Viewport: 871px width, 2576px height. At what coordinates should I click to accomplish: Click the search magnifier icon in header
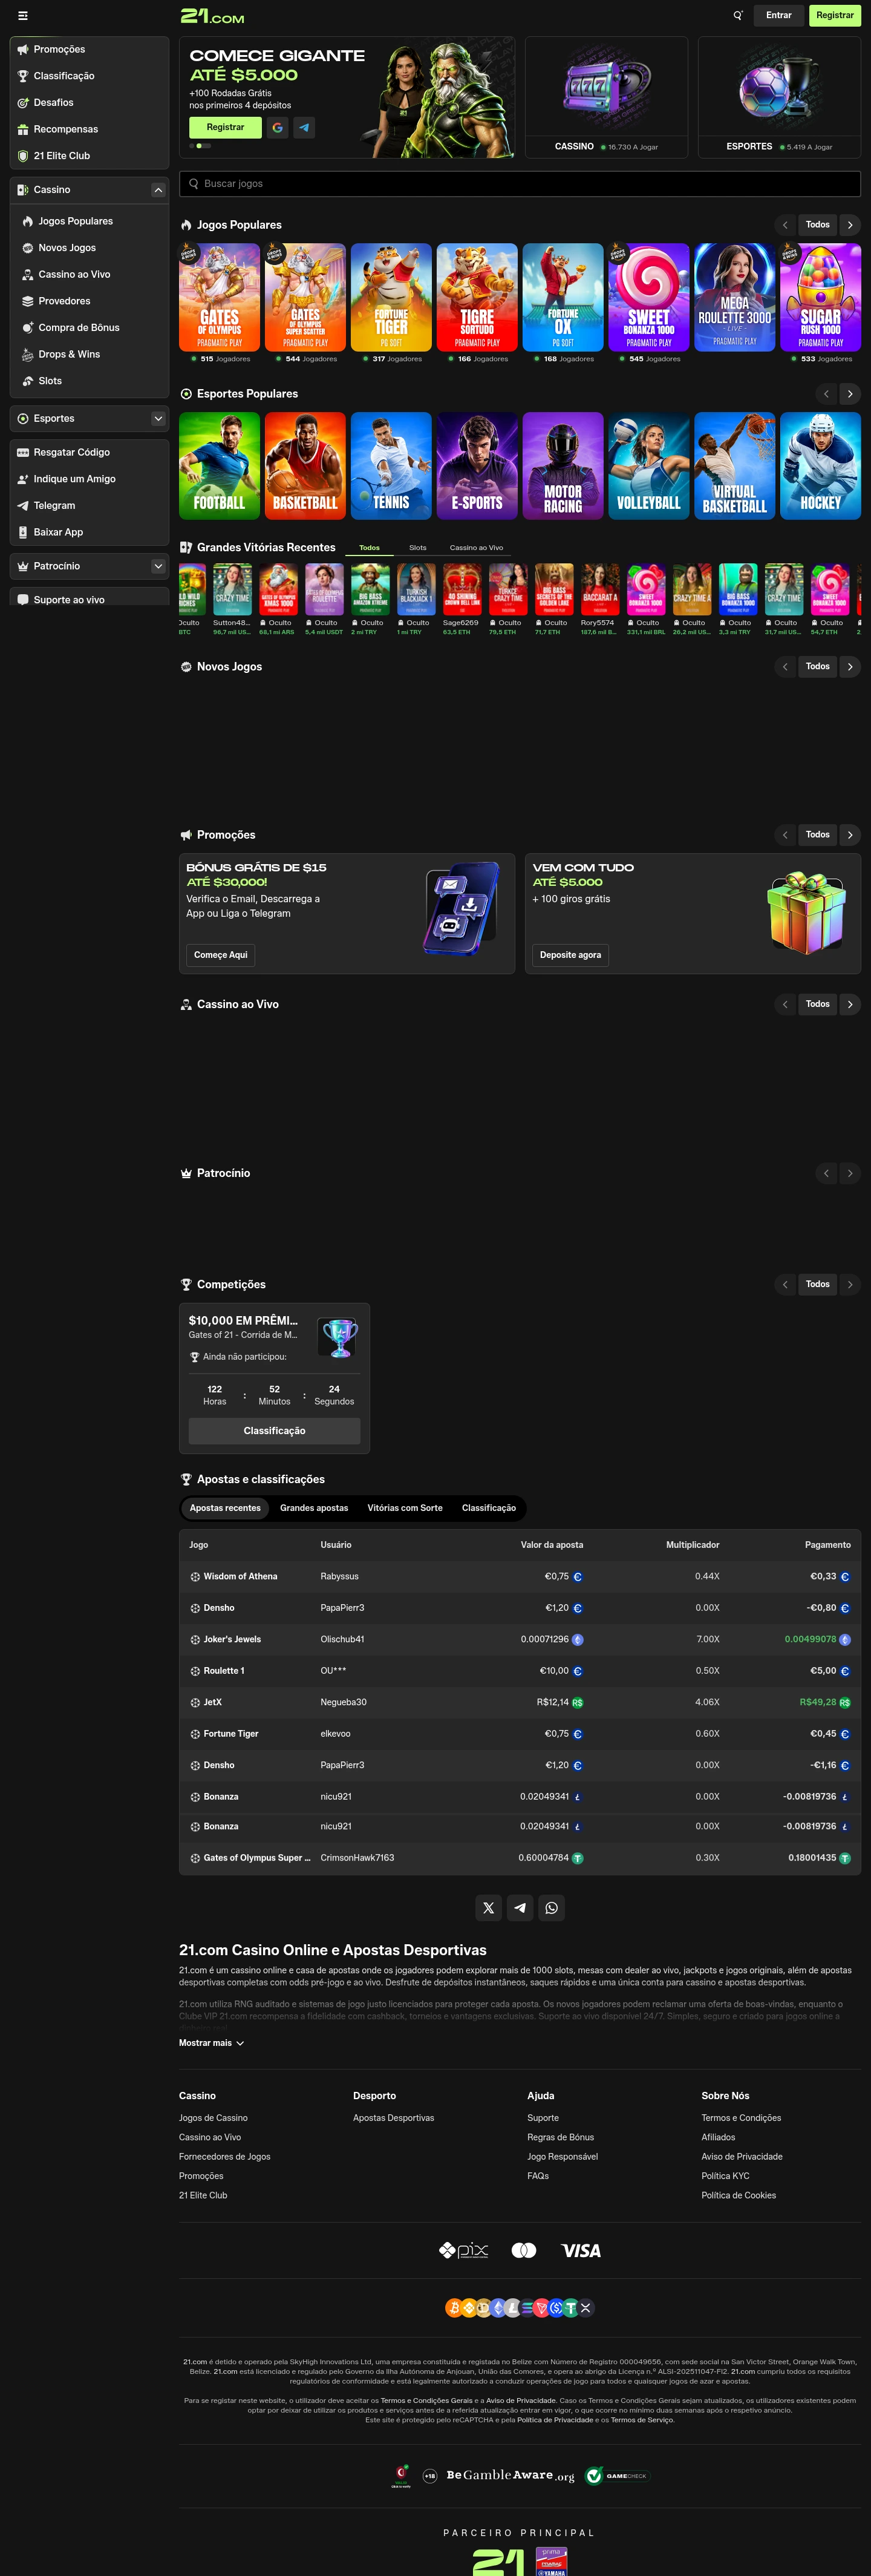738,15
